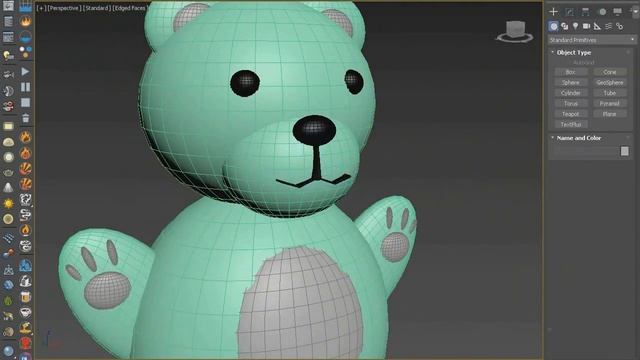Select the yellow rectangle plane light icon
640x360 pixels.
[8, 126]
